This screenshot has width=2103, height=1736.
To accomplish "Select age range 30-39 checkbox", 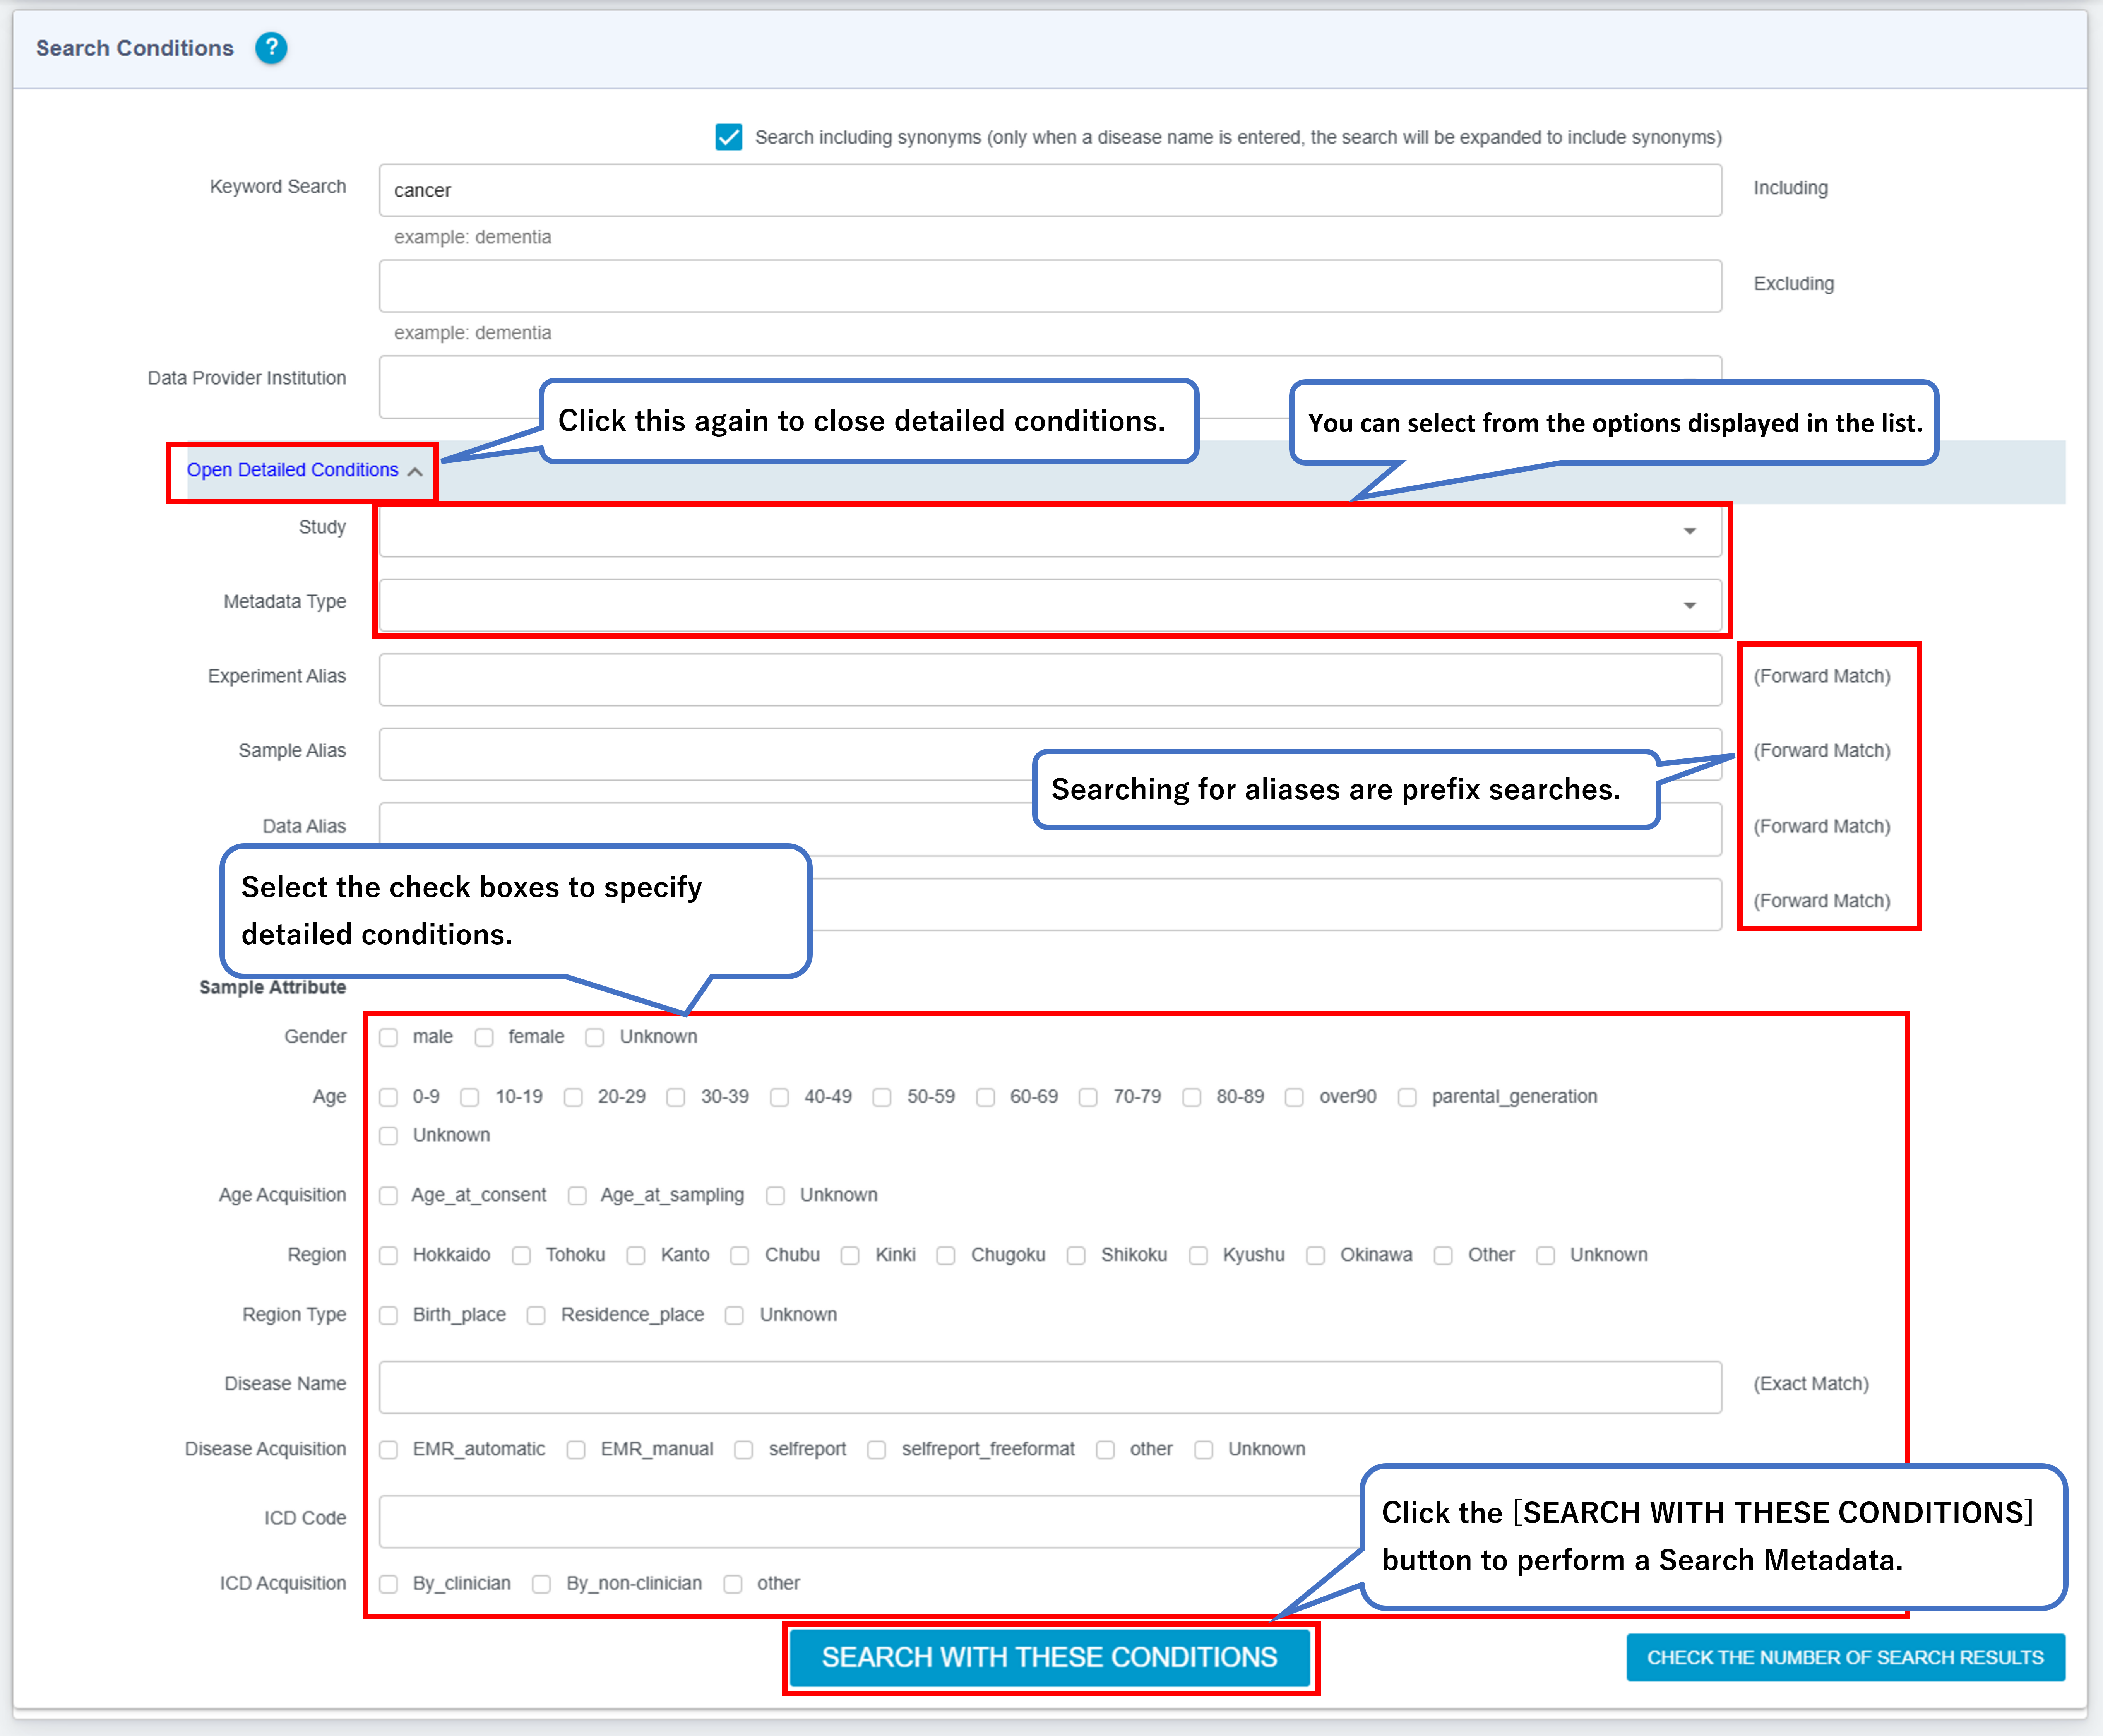I will point(676,1097).
